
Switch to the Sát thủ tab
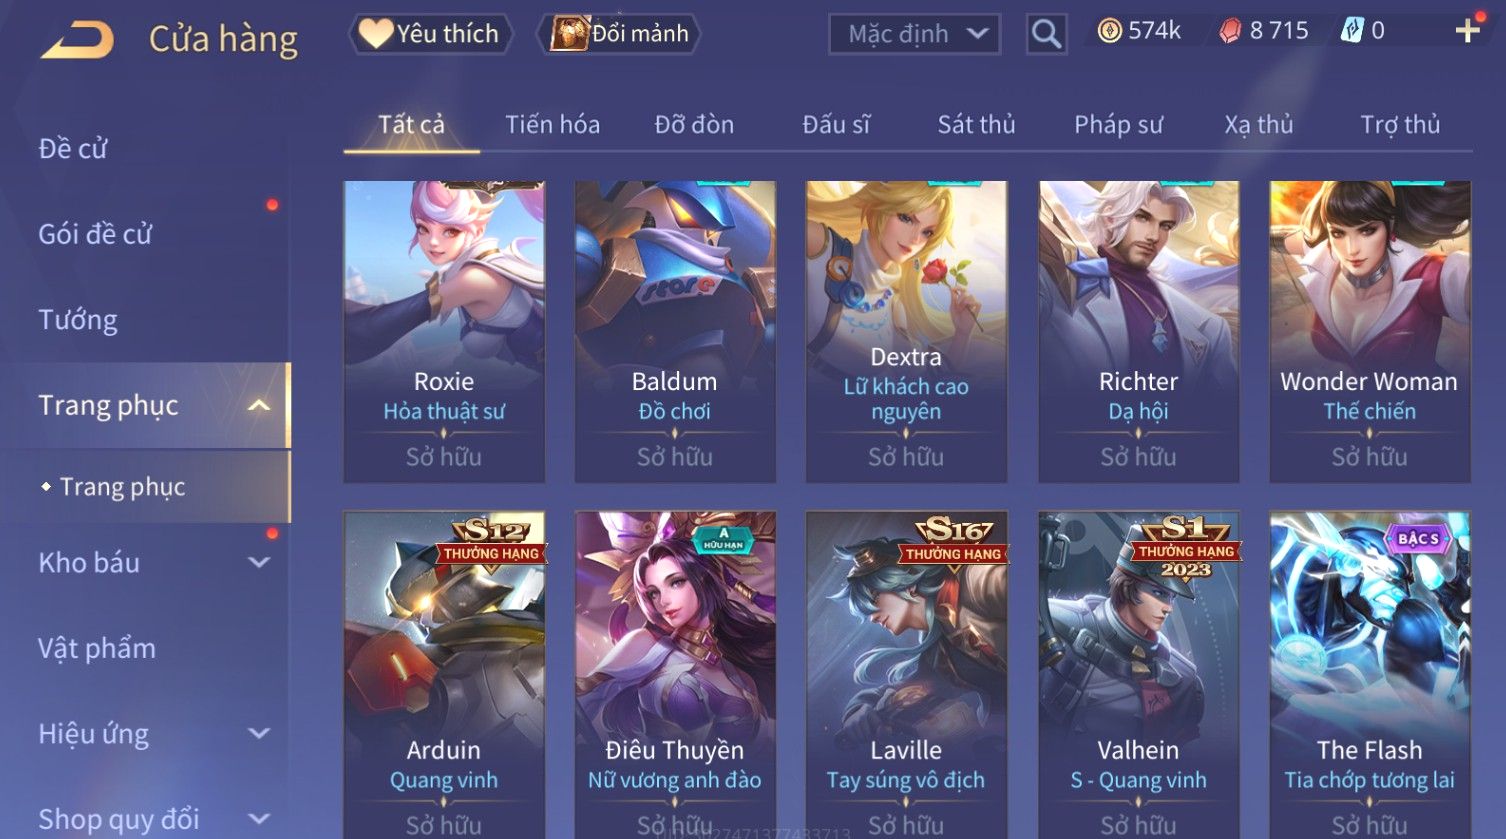[x=976, y=124]
